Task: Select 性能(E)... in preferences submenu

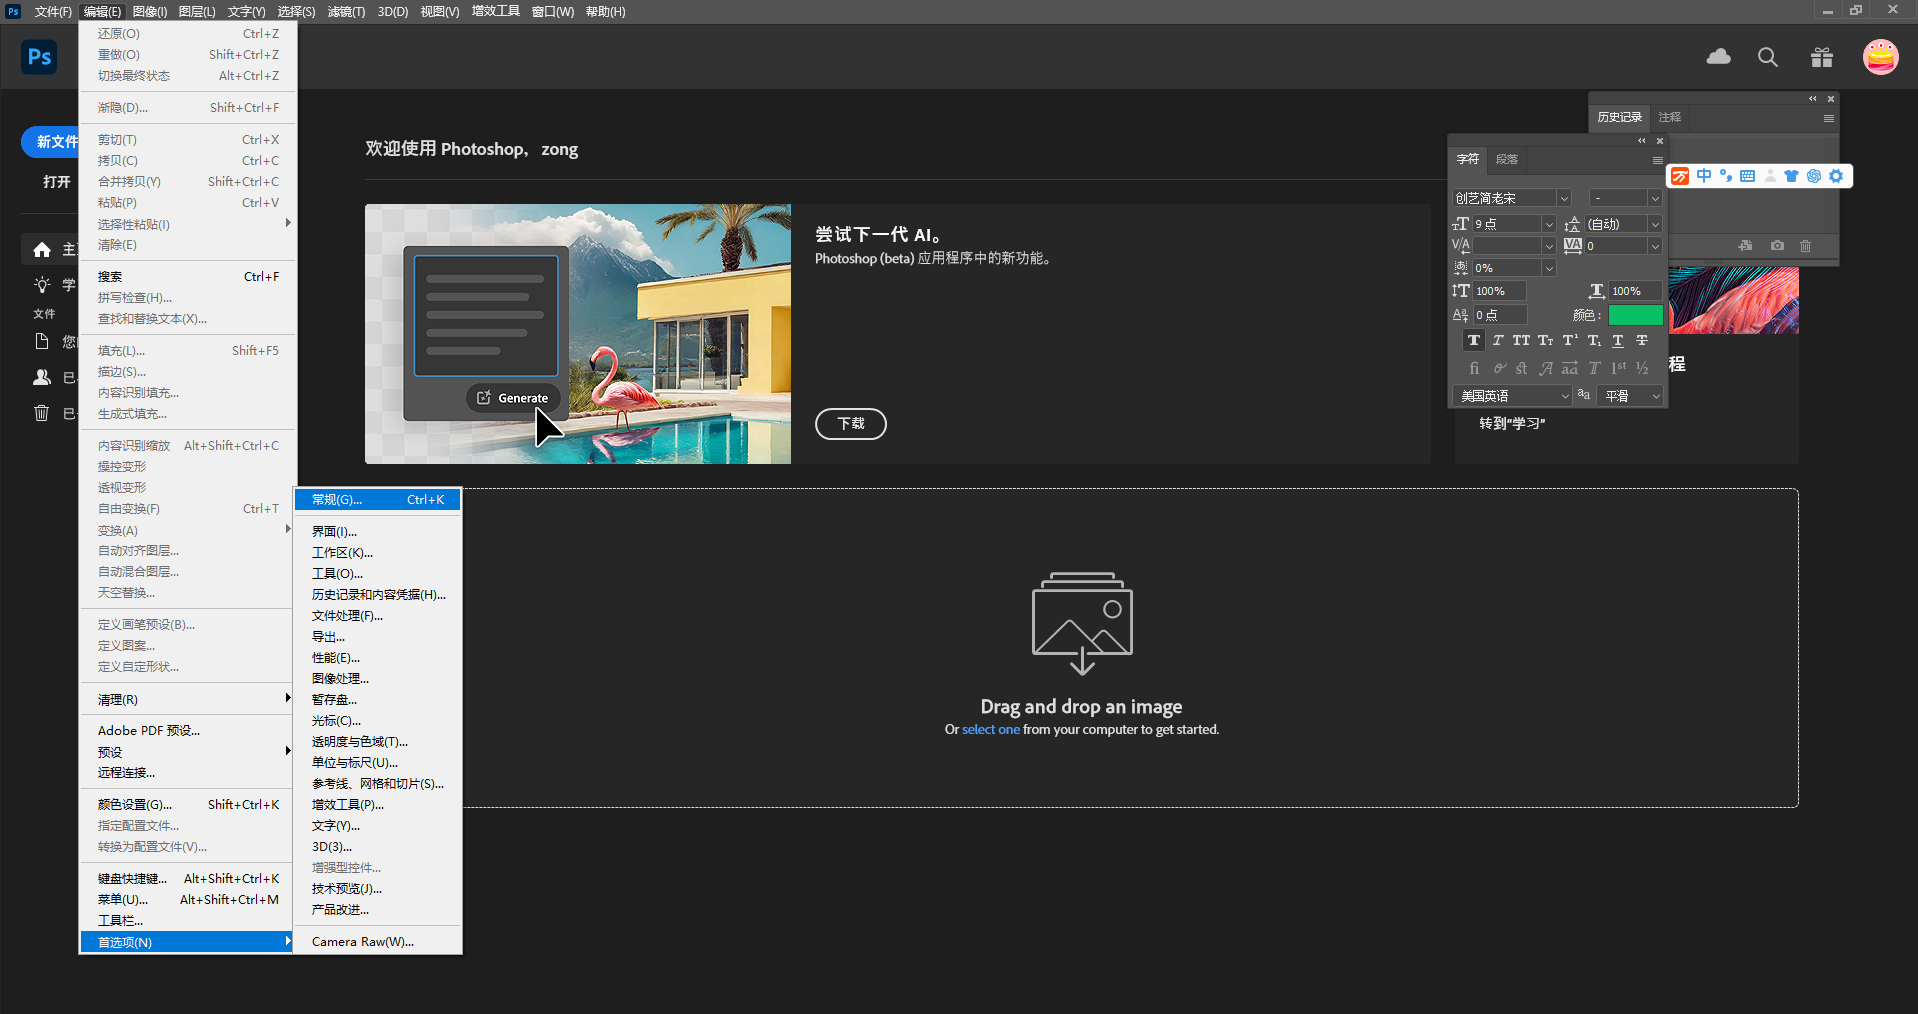Action: click(x=336, y=658)
